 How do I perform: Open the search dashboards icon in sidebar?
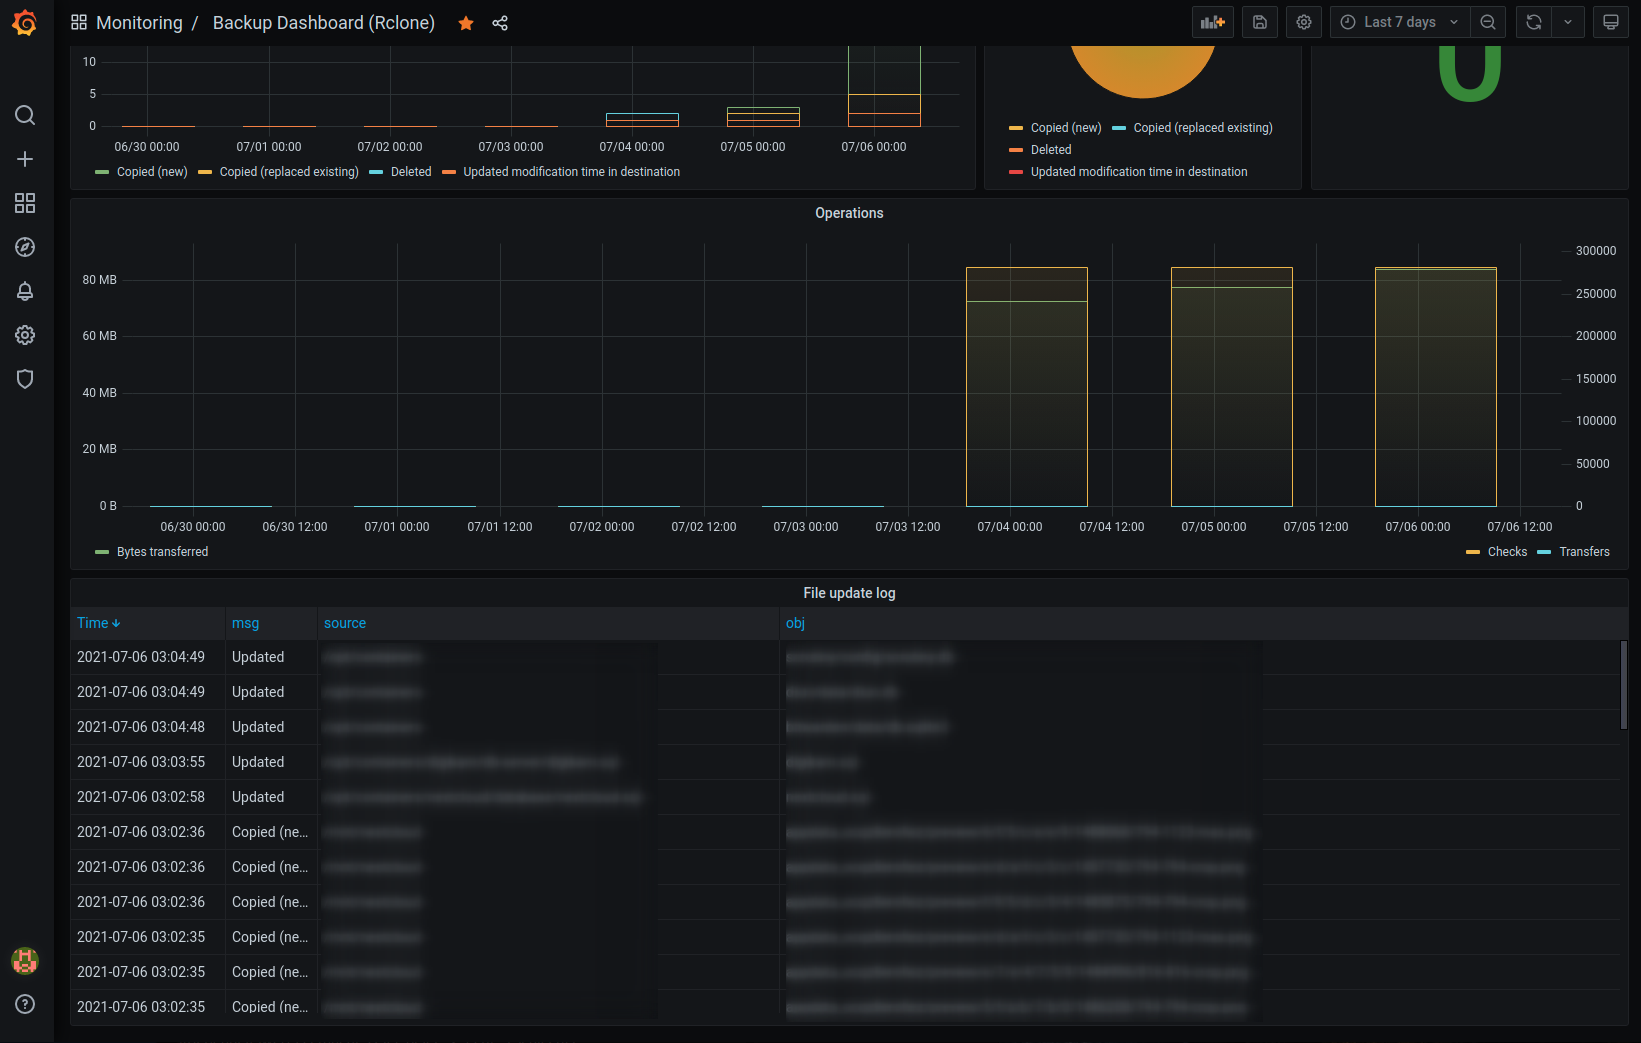[25, 115]
